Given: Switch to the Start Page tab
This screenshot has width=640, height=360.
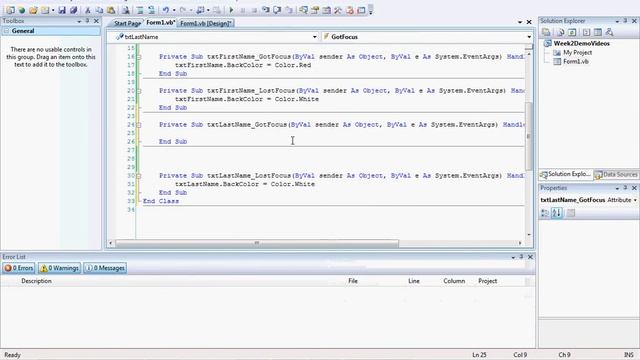Looking at the screenshot, I should (x=127, y=24).
